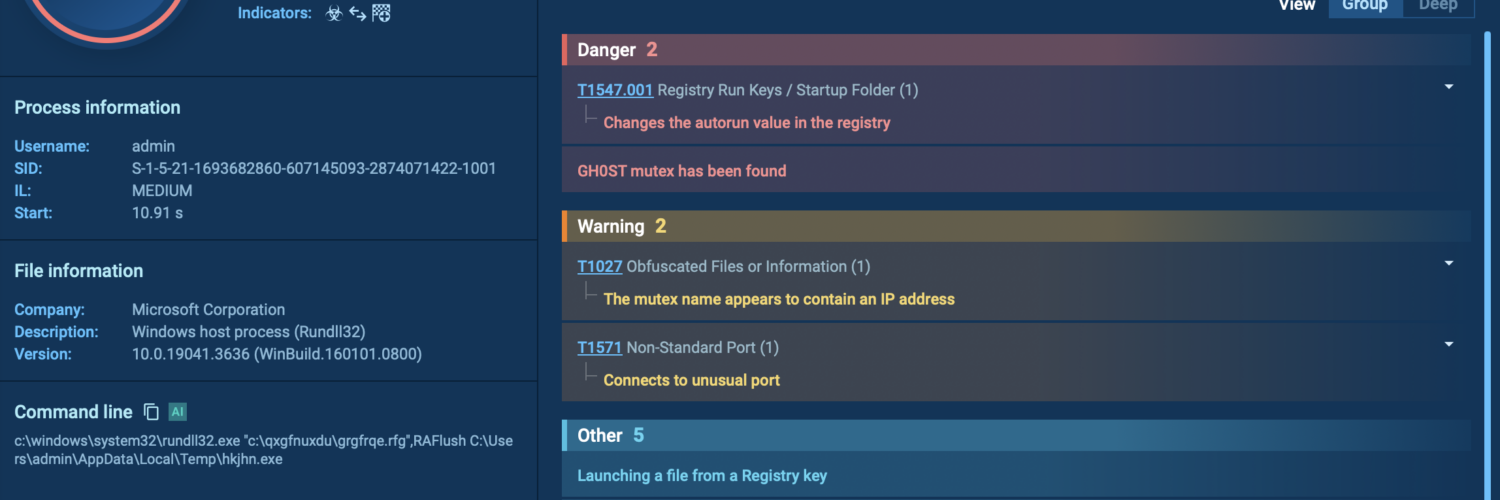This screenshot has height=500, width=1500.
Task: Expand the T1547.001 Registry Run Keys entry
Action: [1448, 88]
